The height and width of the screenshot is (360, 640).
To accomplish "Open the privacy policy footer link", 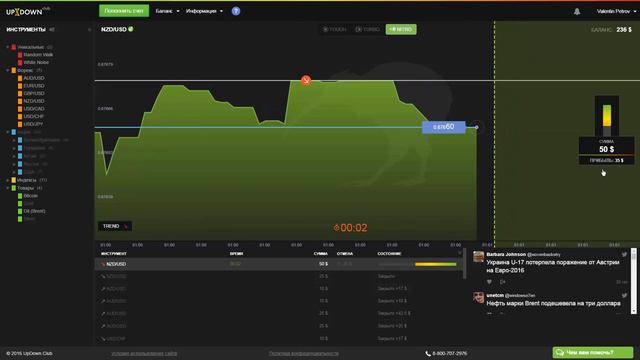I will pyautogui.click(x=304, y=353).
